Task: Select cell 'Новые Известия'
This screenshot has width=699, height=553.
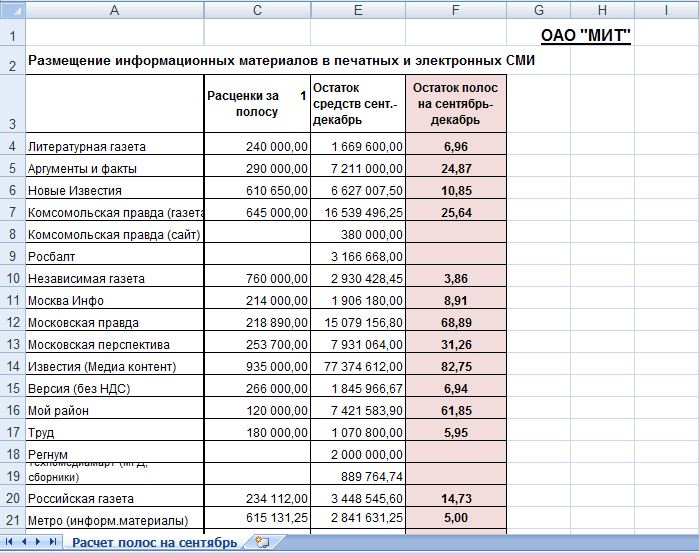Action: pyautogui.click(x=115, y=190)
